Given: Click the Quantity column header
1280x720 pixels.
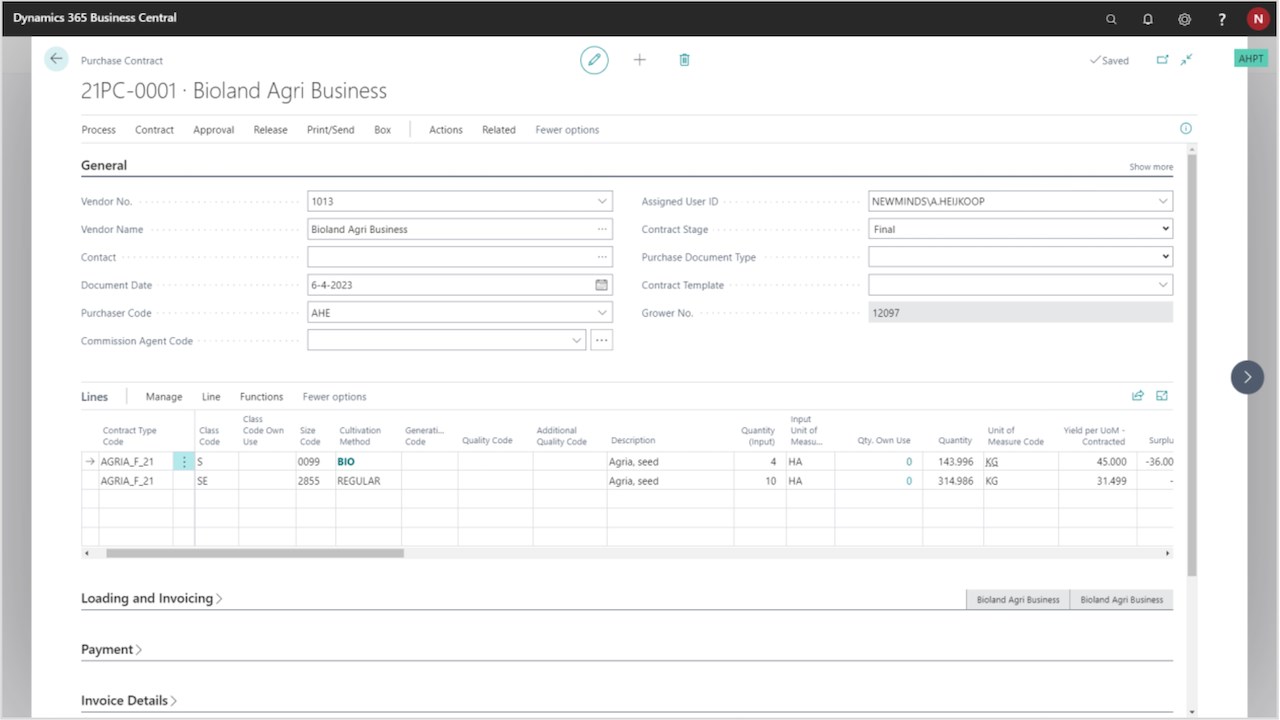Looking at the screenshot, I should coord(954,440).
